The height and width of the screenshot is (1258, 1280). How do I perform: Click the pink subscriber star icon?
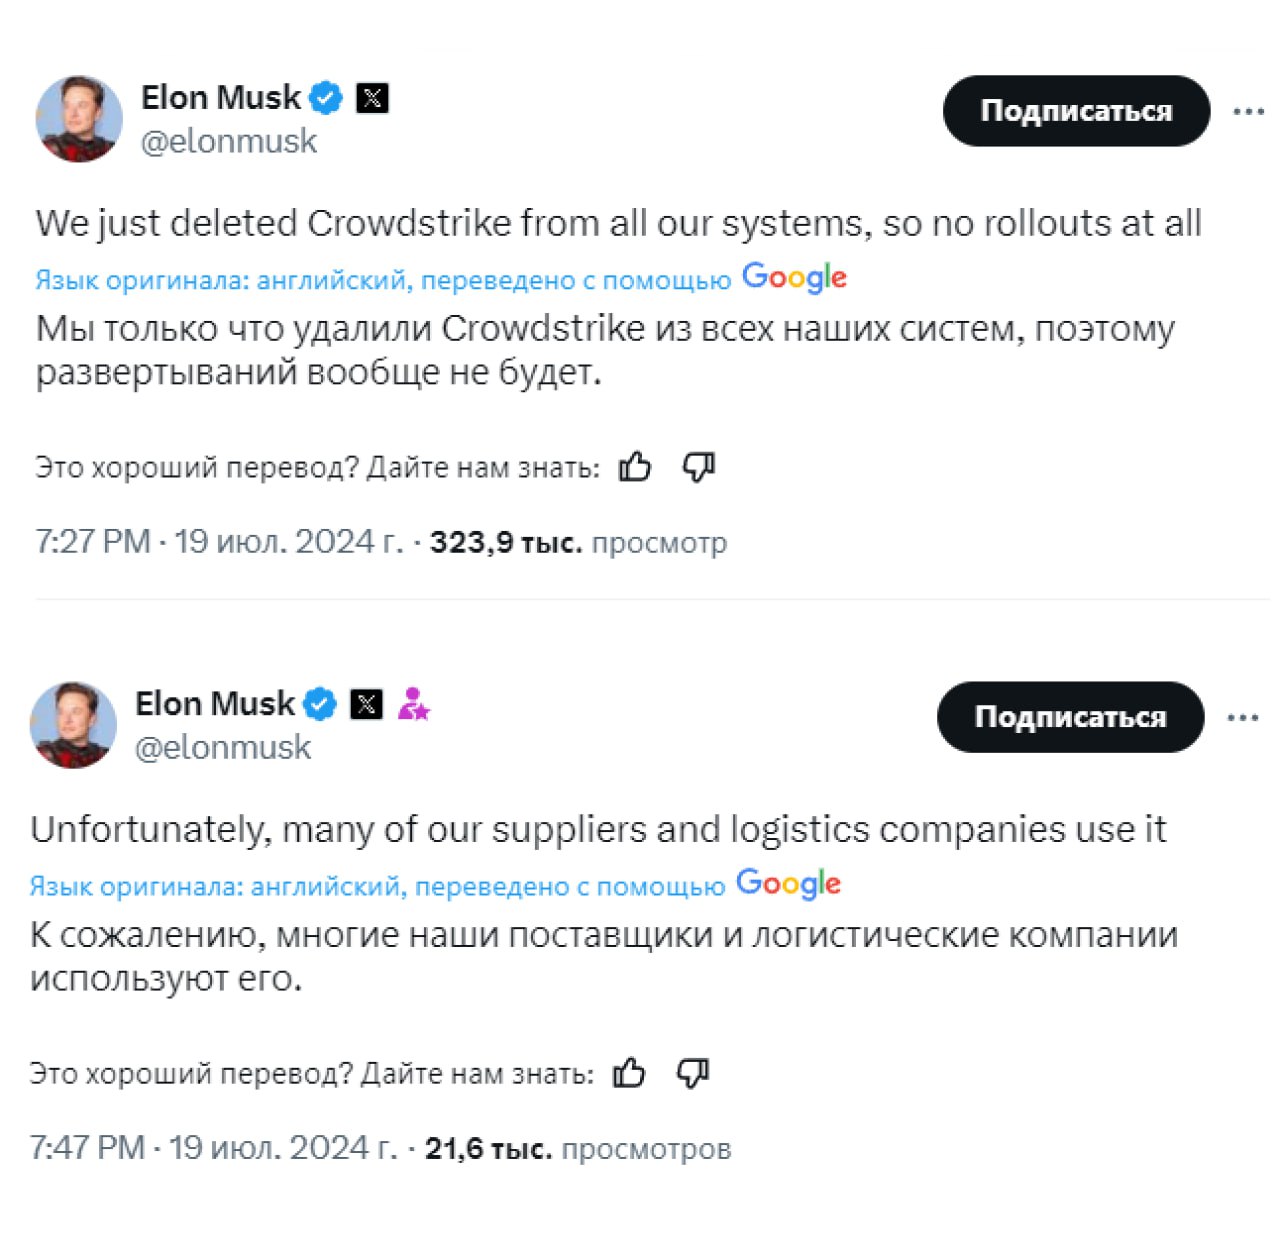(413, 704)
